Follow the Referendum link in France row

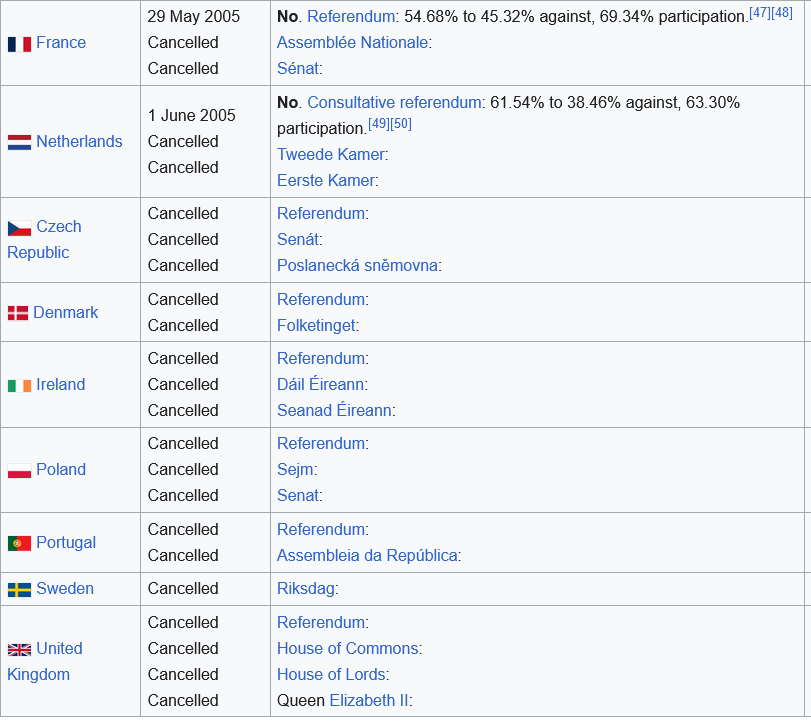click(351, 17)
